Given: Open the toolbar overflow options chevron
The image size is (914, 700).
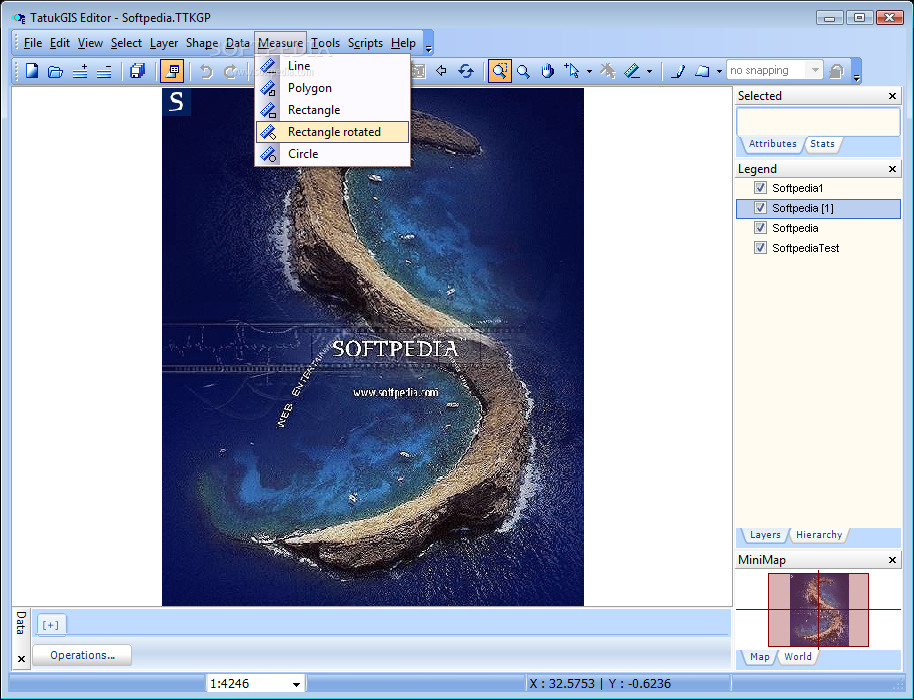Looking at the screenshot, I should click(856, 77).
